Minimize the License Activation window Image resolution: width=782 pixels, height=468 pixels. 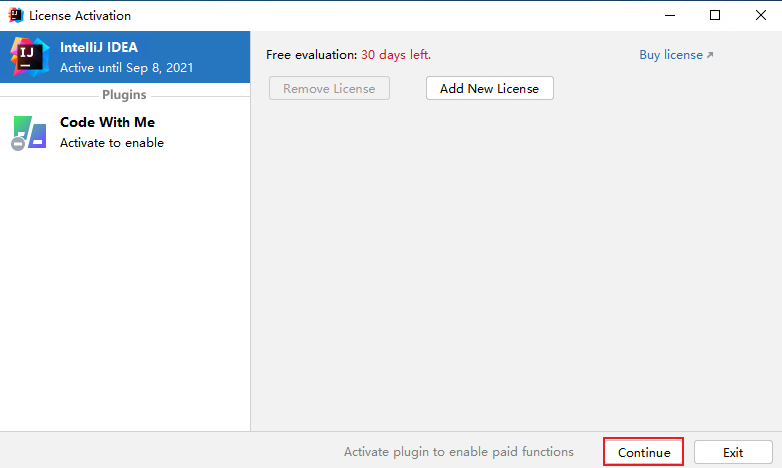click(x=670, y=15)
